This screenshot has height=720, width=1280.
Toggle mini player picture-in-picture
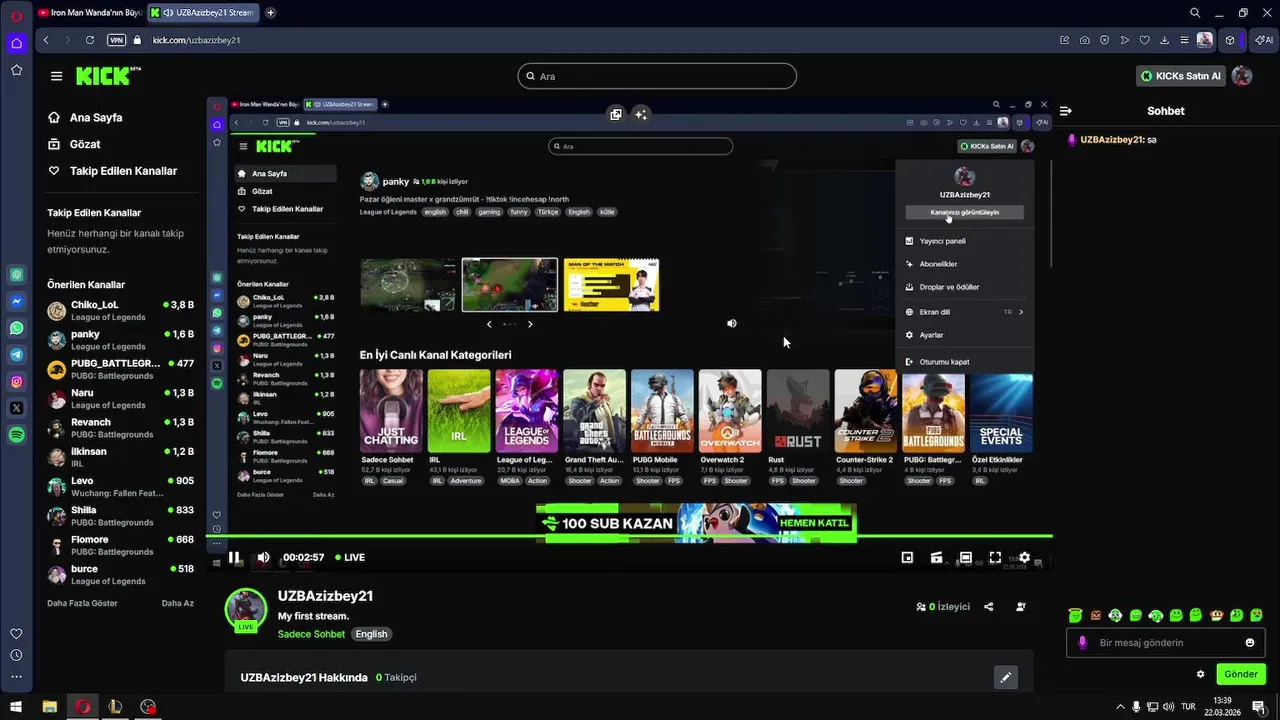pos(907,557)
